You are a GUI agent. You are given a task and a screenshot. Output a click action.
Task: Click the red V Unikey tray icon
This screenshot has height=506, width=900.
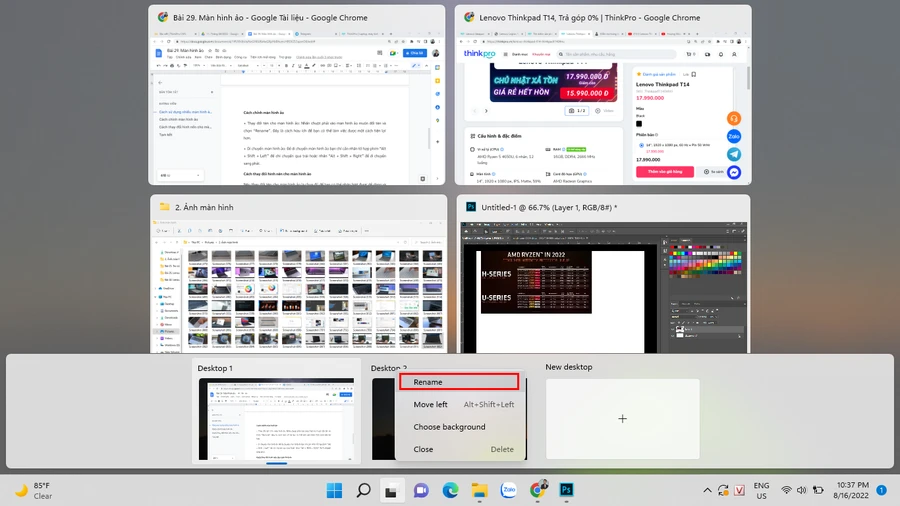739,491
